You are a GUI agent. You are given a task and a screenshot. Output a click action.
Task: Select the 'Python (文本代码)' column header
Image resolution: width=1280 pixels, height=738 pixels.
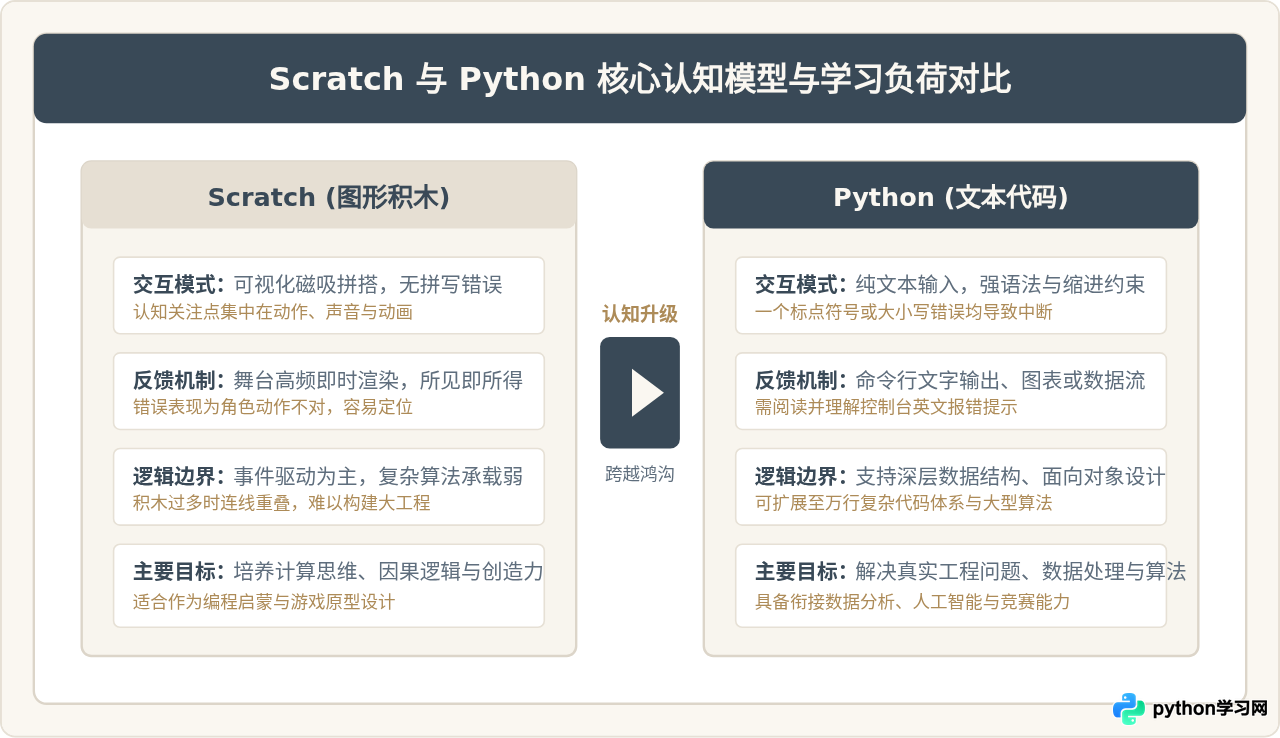point(951,197)
